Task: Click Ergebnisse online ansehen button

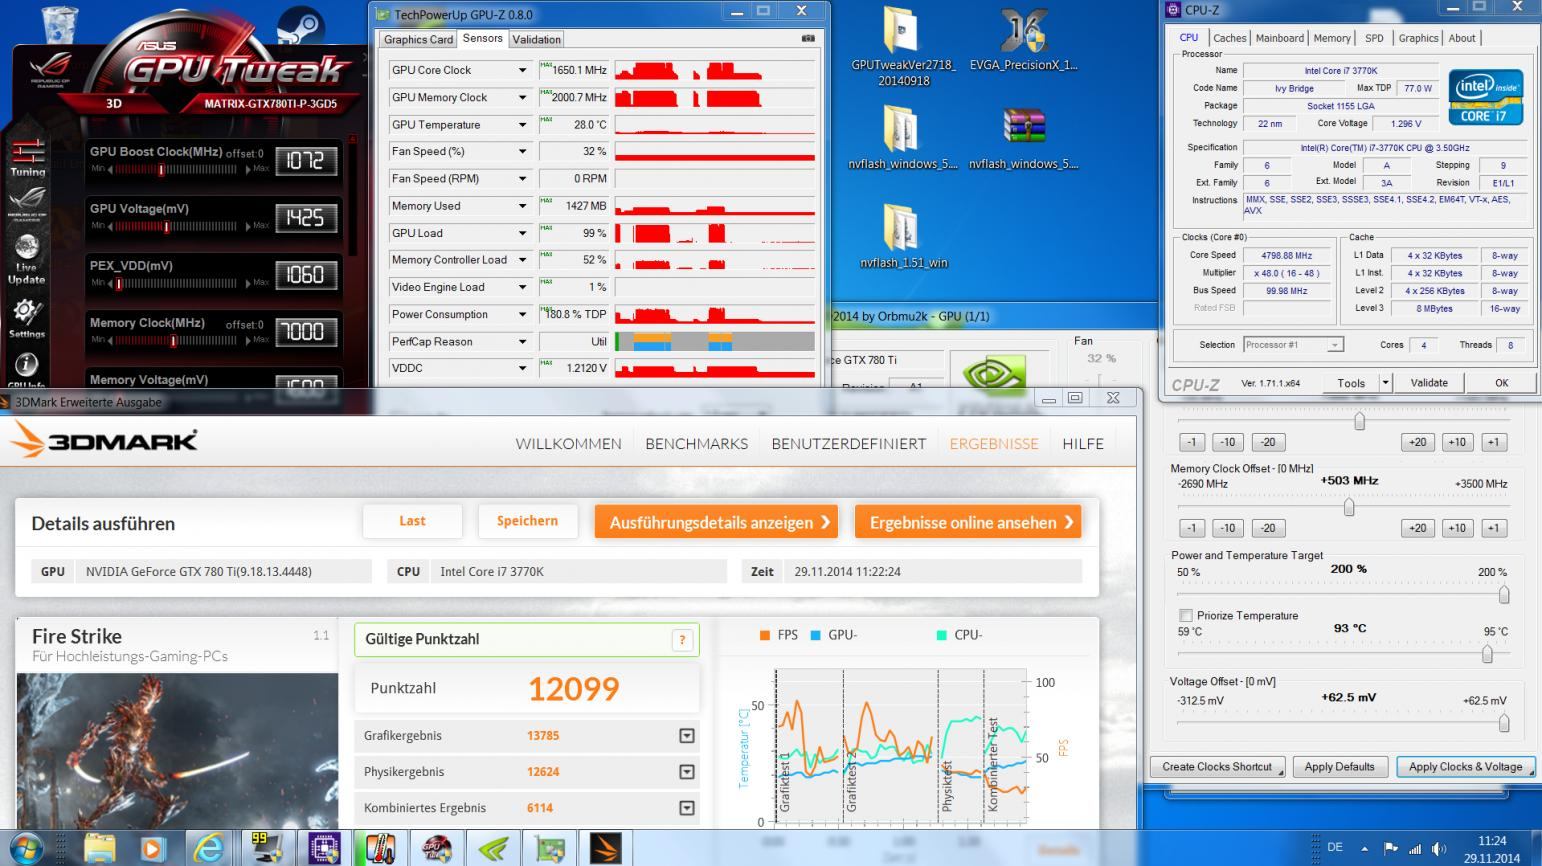Action: point(968,522)
